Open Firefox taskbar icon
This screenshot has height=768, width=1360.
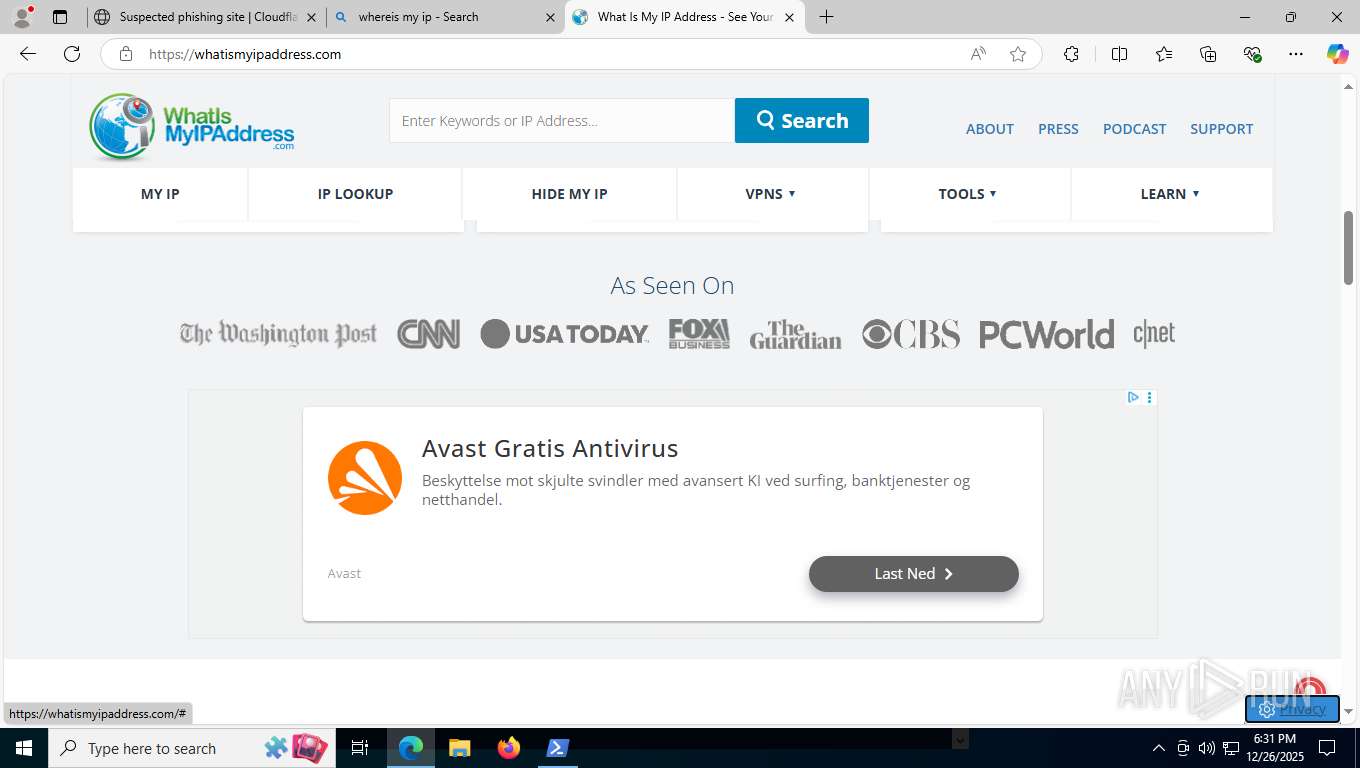click(x=509, y=748)
